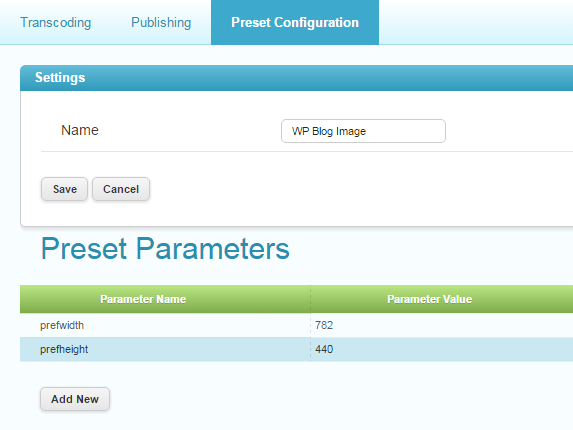
Task: Click the blank area right of the Cancel button
Action: pyautogui.click(x=361, y=189)
